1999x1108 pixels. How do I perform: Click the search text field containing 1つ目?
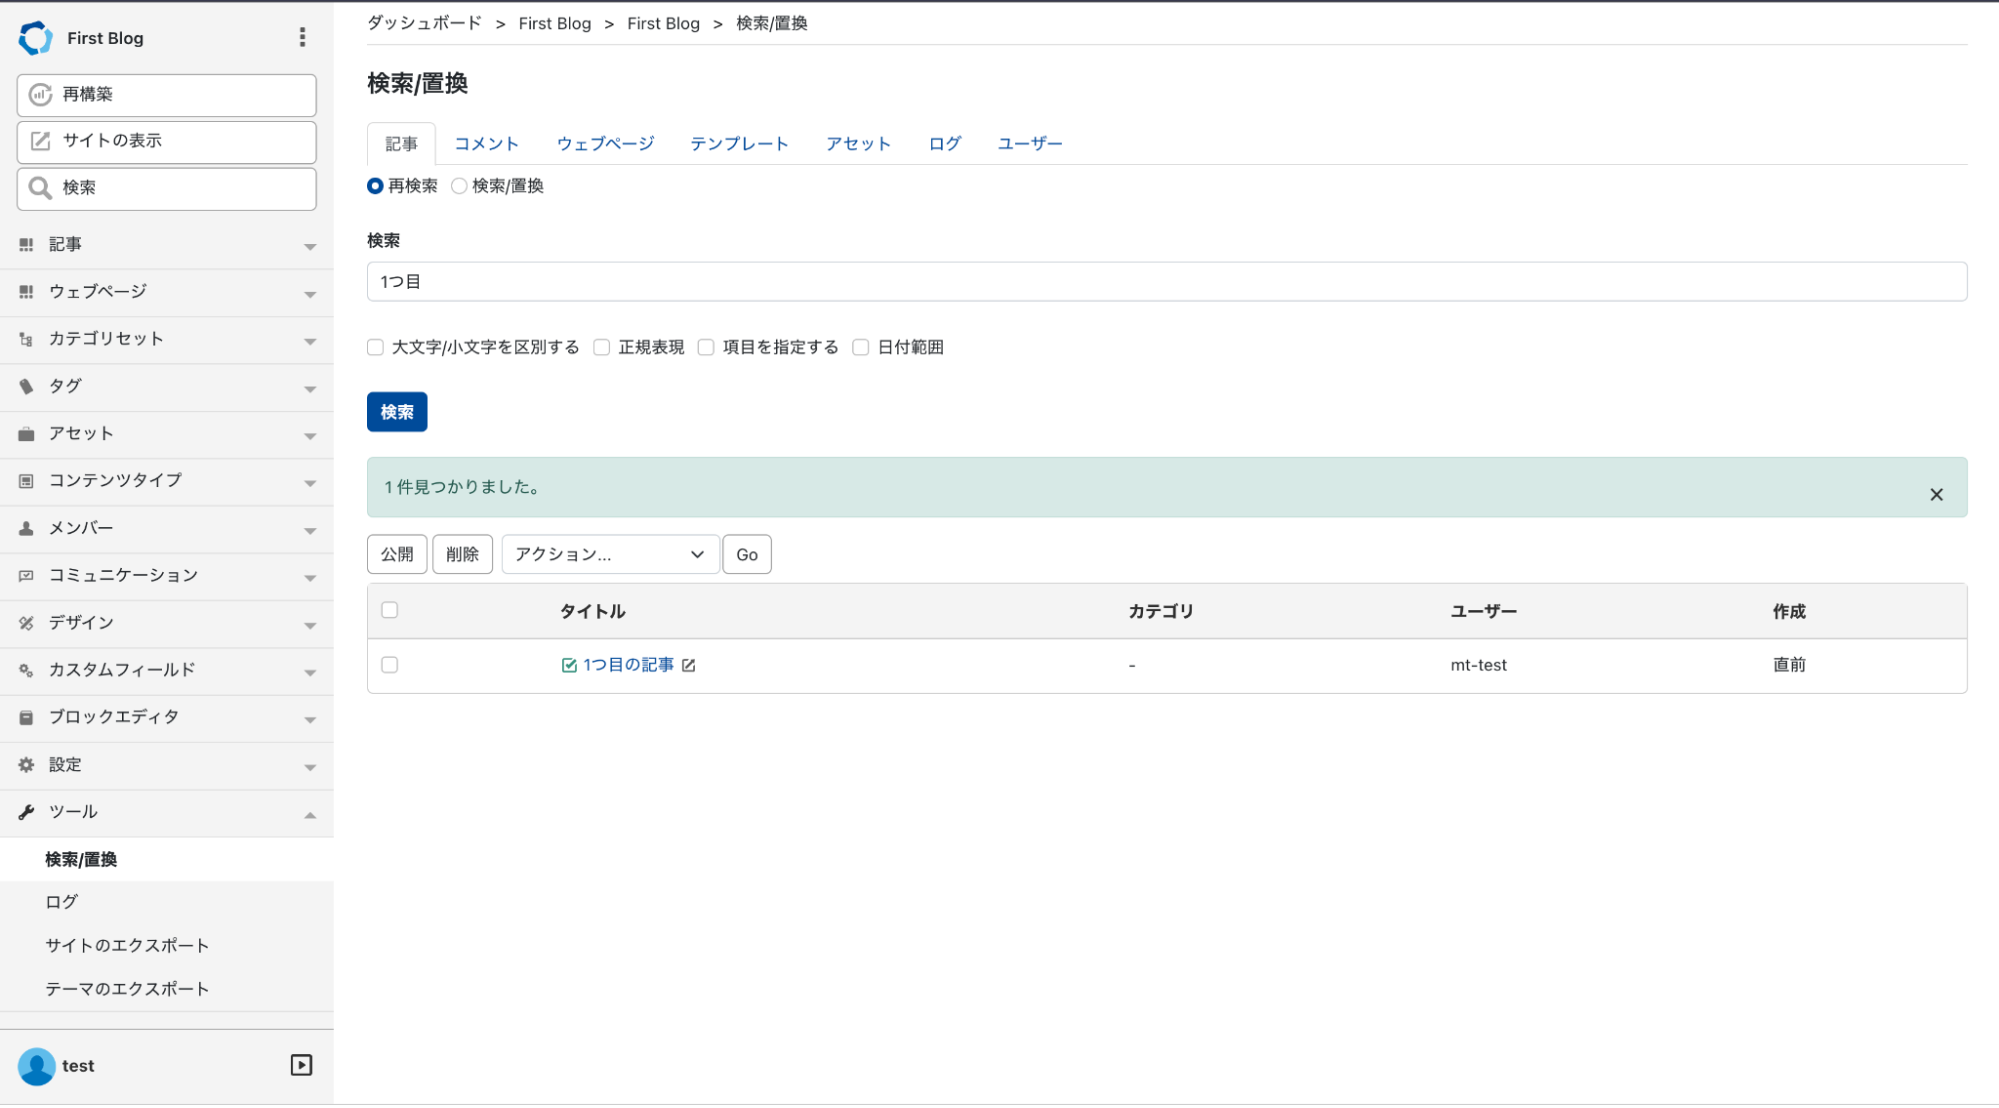[x=1167, y=282]
